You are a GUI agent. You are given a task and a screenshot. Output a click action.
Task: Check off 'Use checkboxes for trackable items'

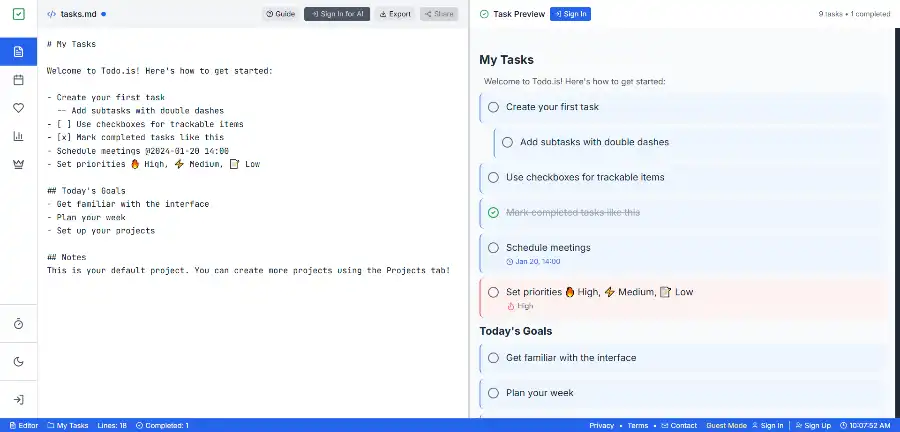(493, 177)
